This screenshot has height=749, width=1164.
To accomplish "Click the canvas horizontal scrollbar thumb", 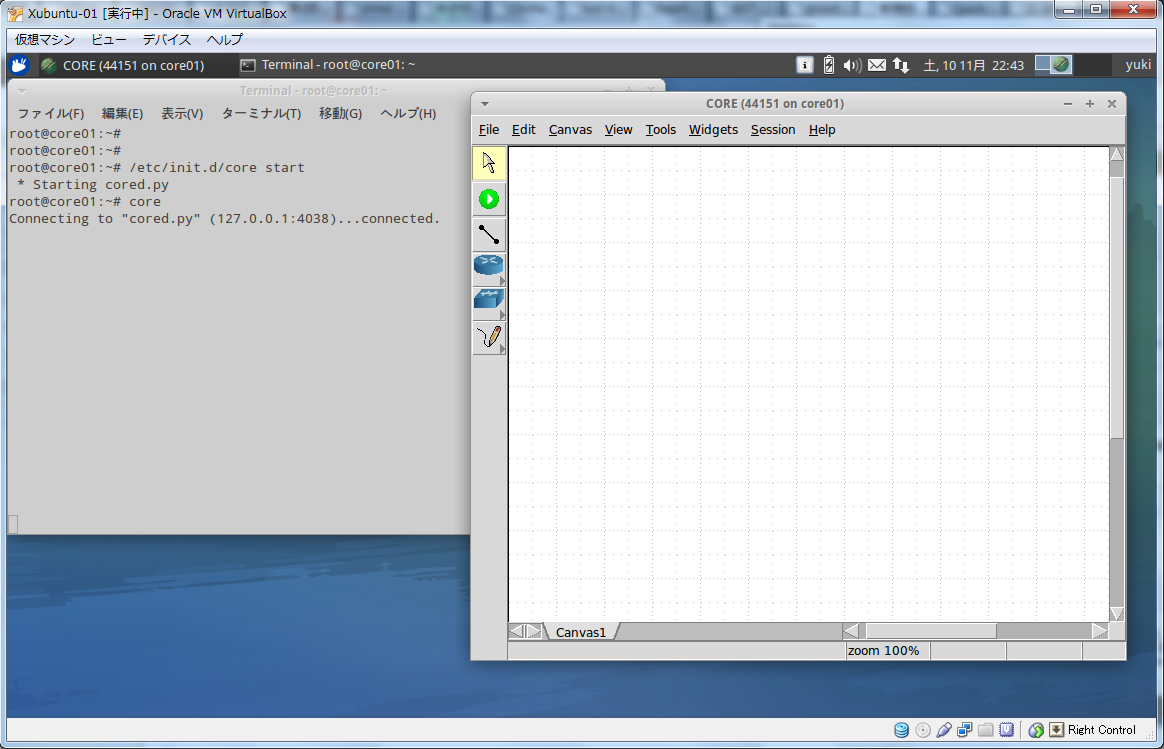I will point(930,631).
